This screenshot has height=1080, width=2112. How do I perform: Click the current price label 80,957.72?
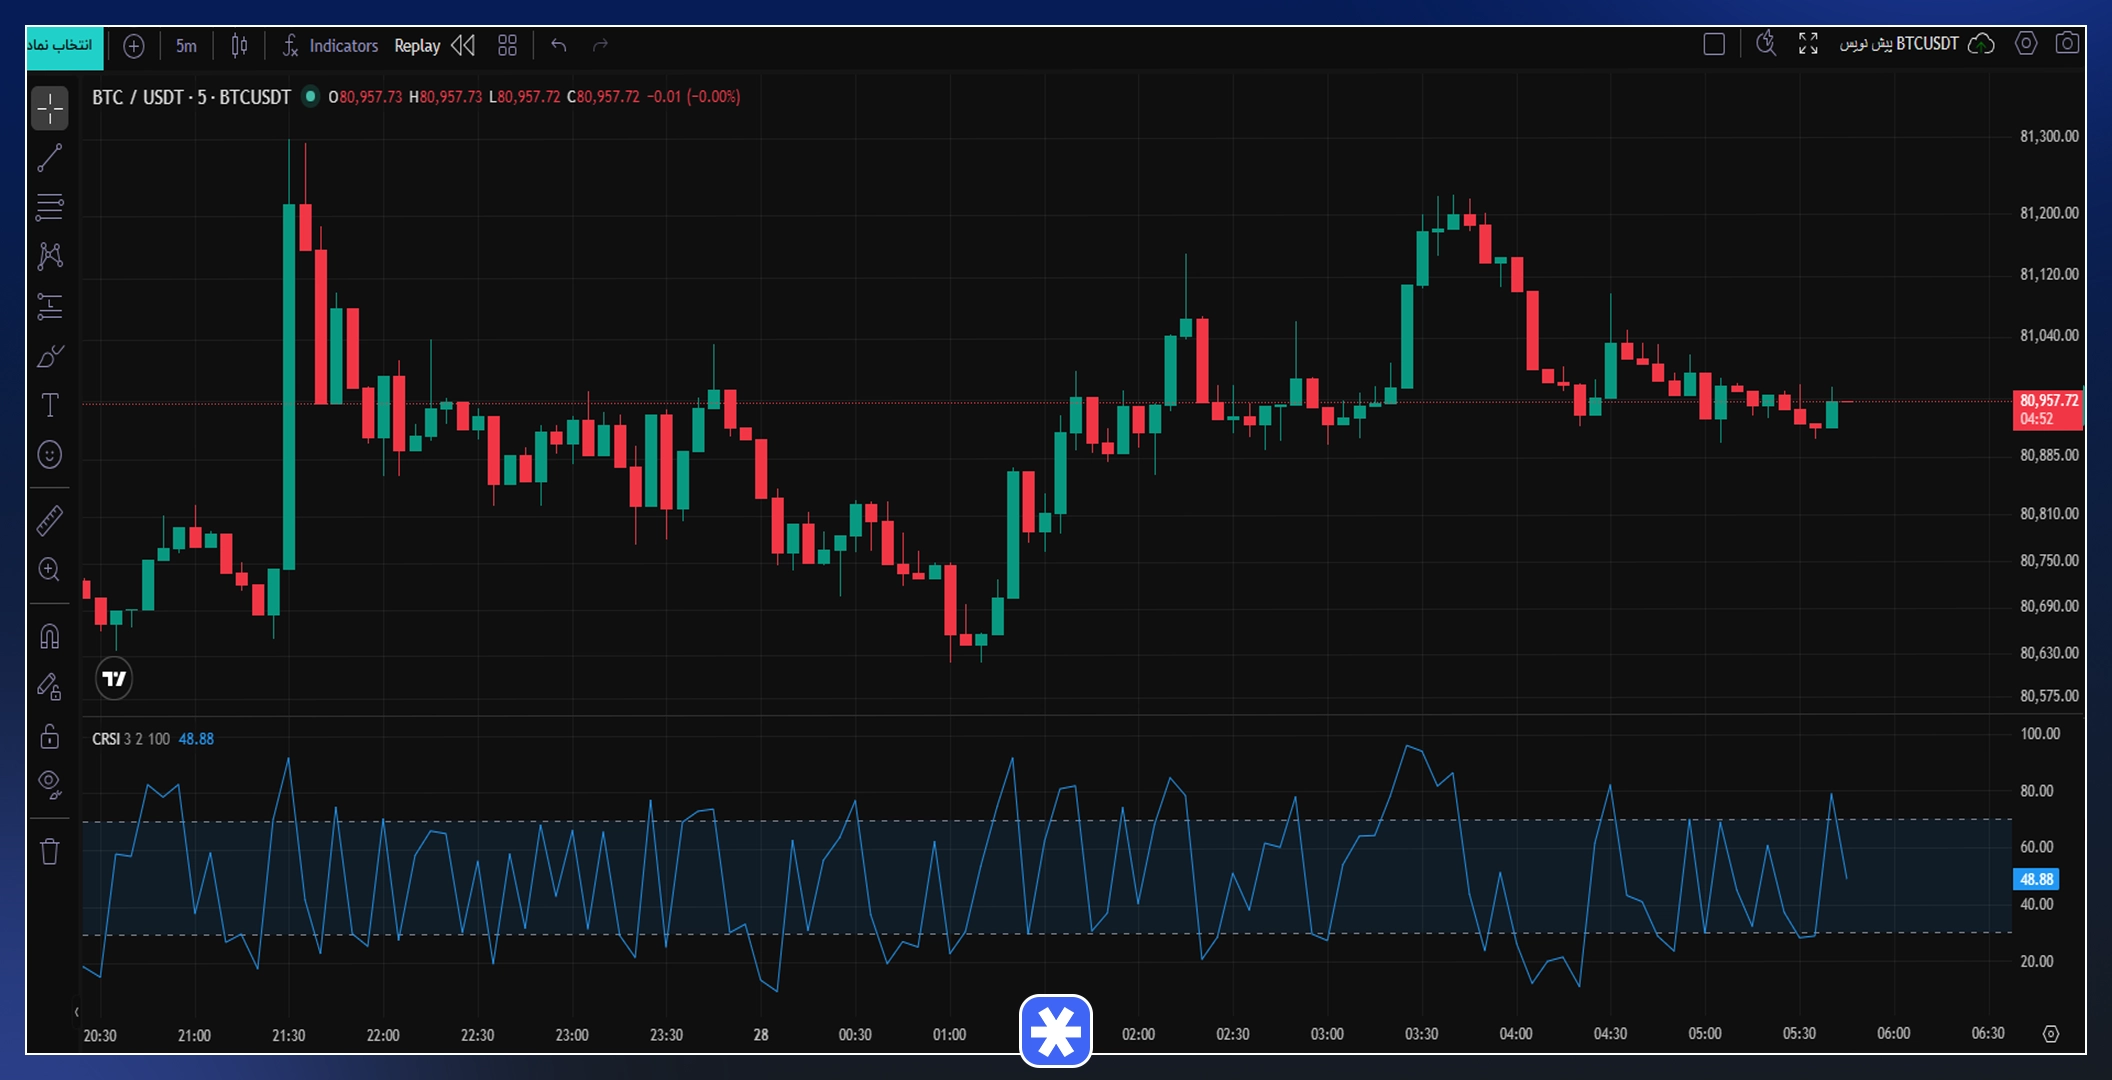tap(2048, 410)
